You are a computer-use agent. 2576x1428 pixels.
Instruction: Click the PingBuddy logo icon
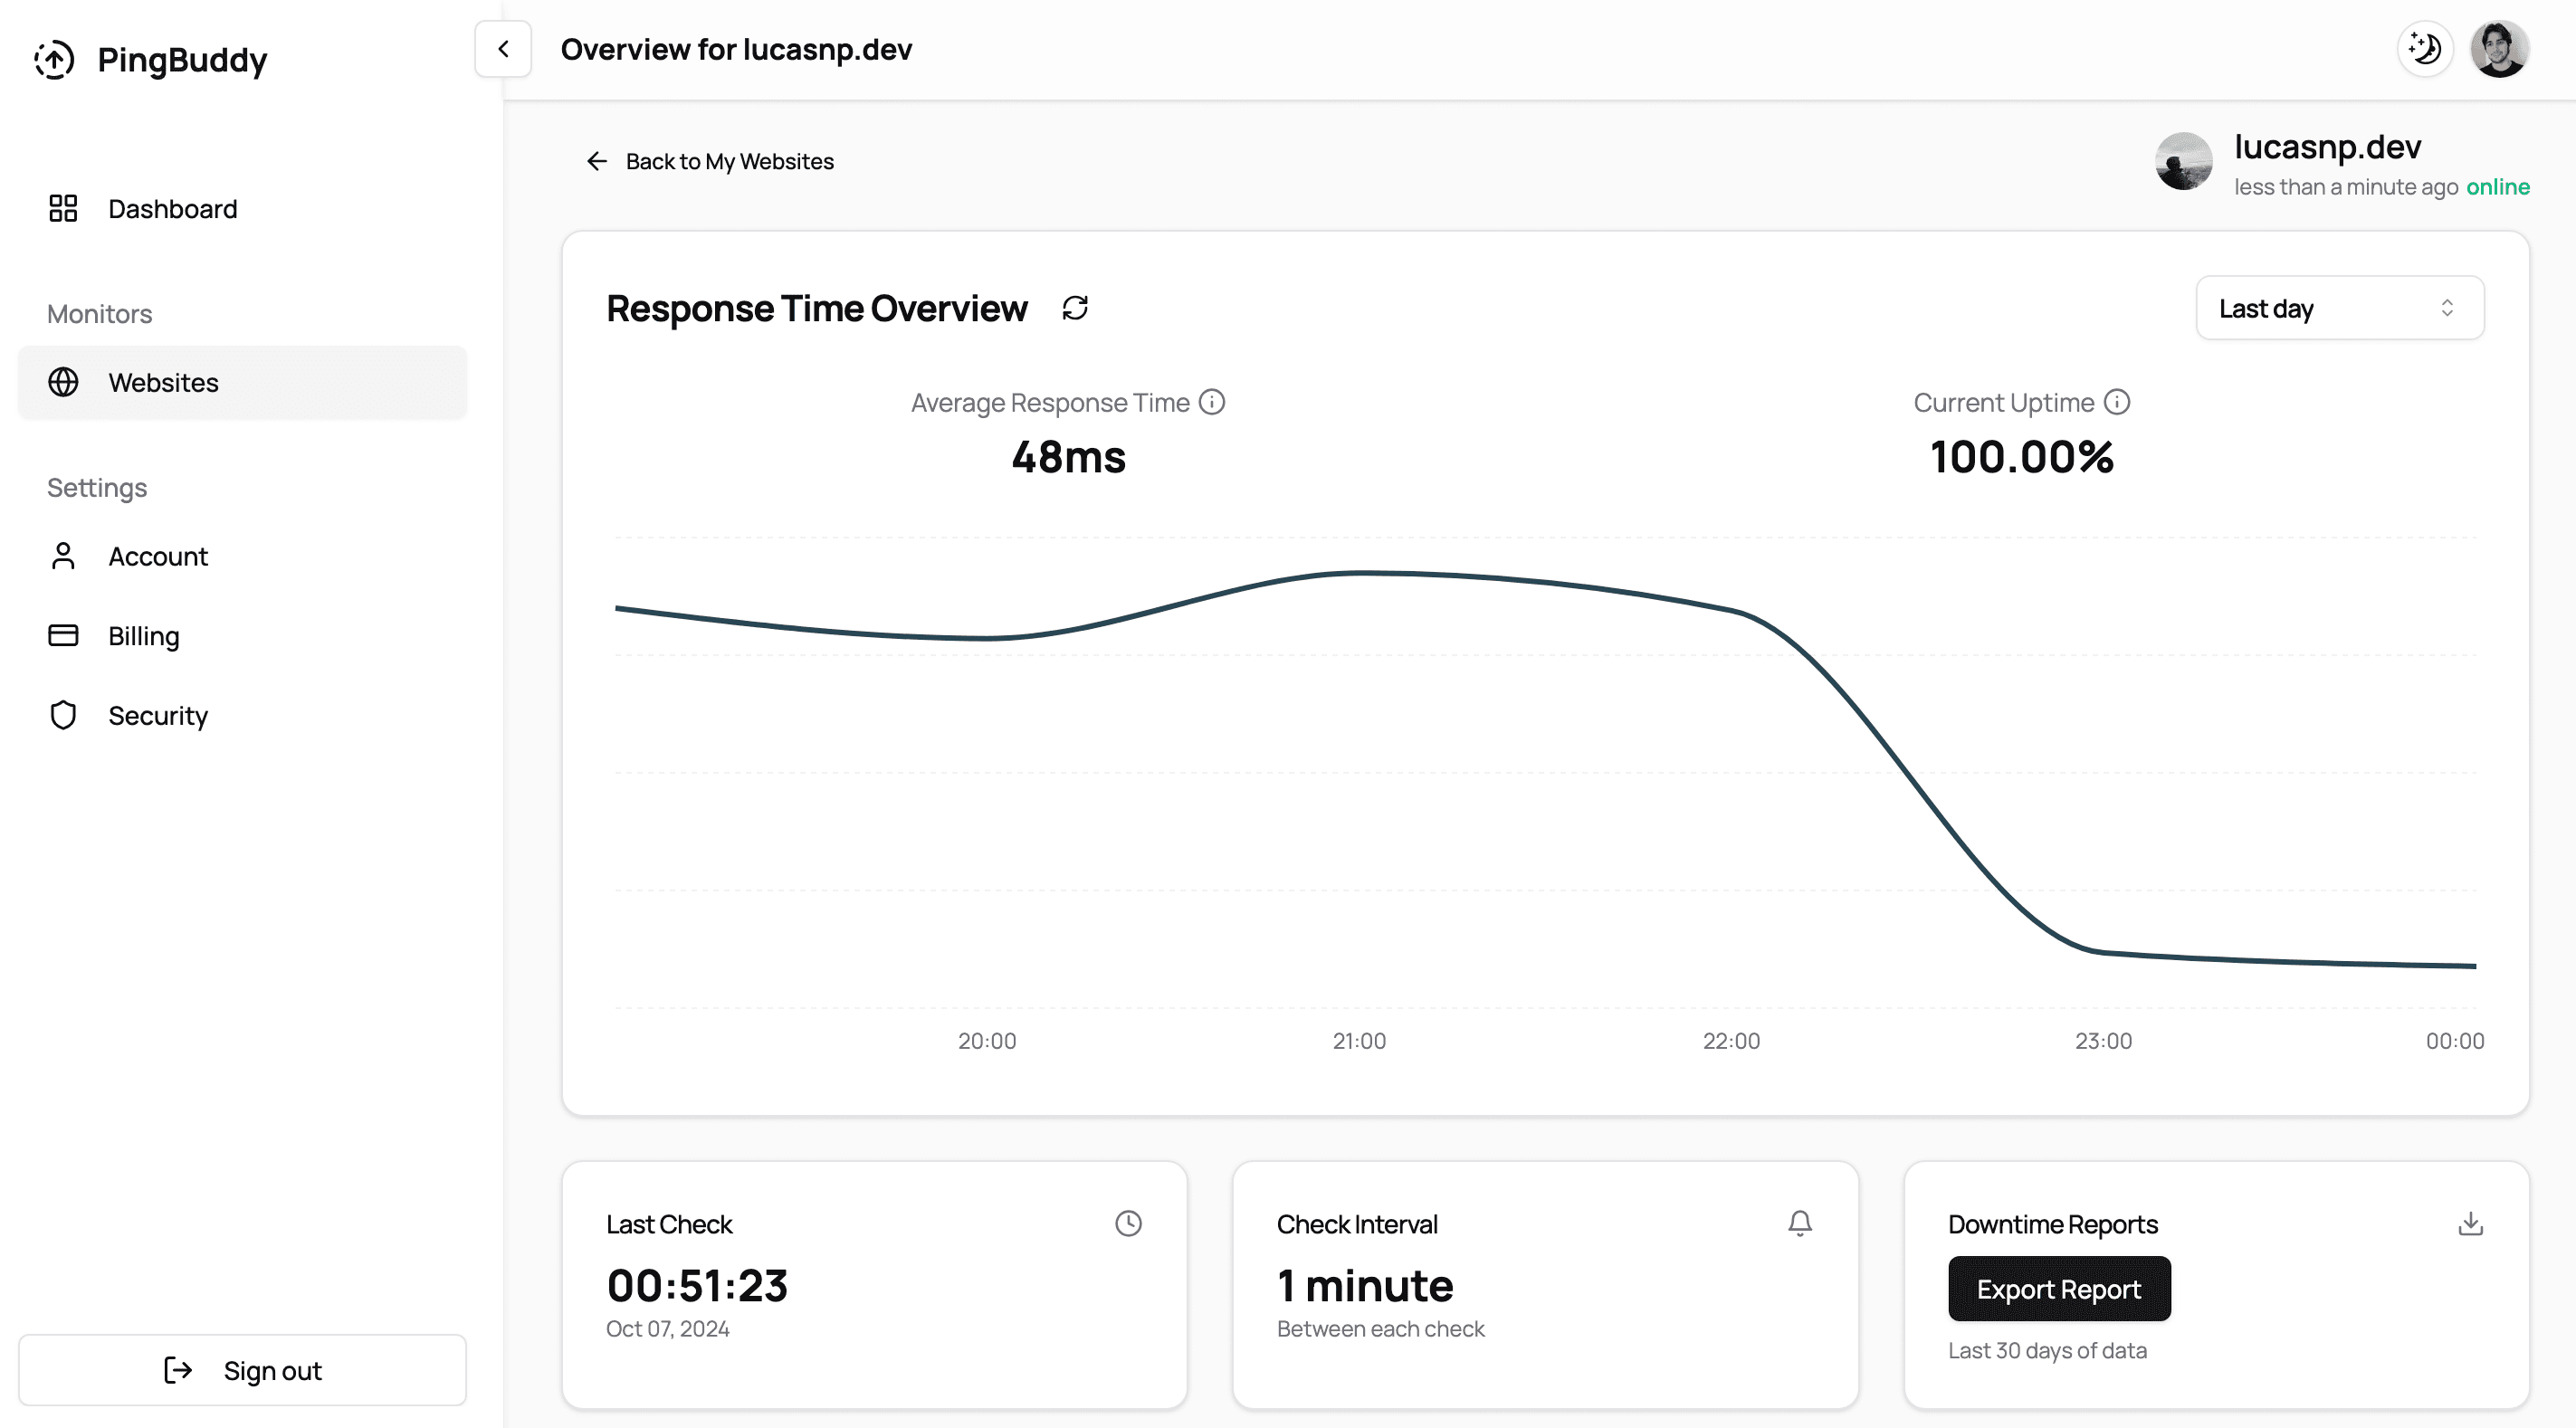click(54, 60)
